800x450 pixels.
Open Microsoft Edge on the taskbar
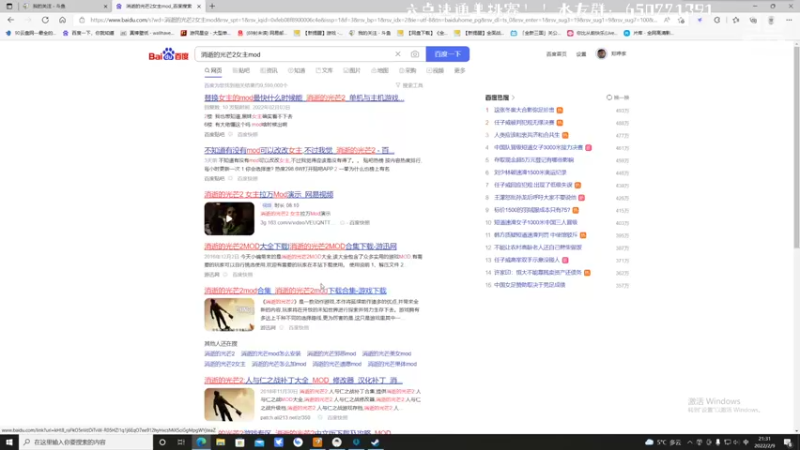point(201,442)
